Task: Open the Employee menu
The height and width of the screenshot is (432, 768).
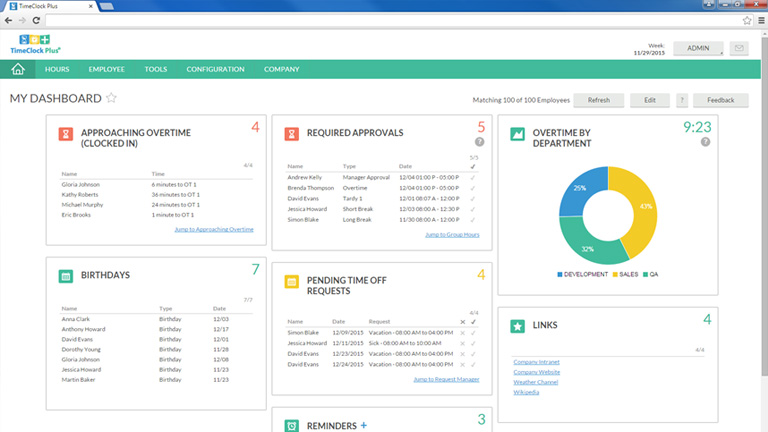Action: [106, 69]
